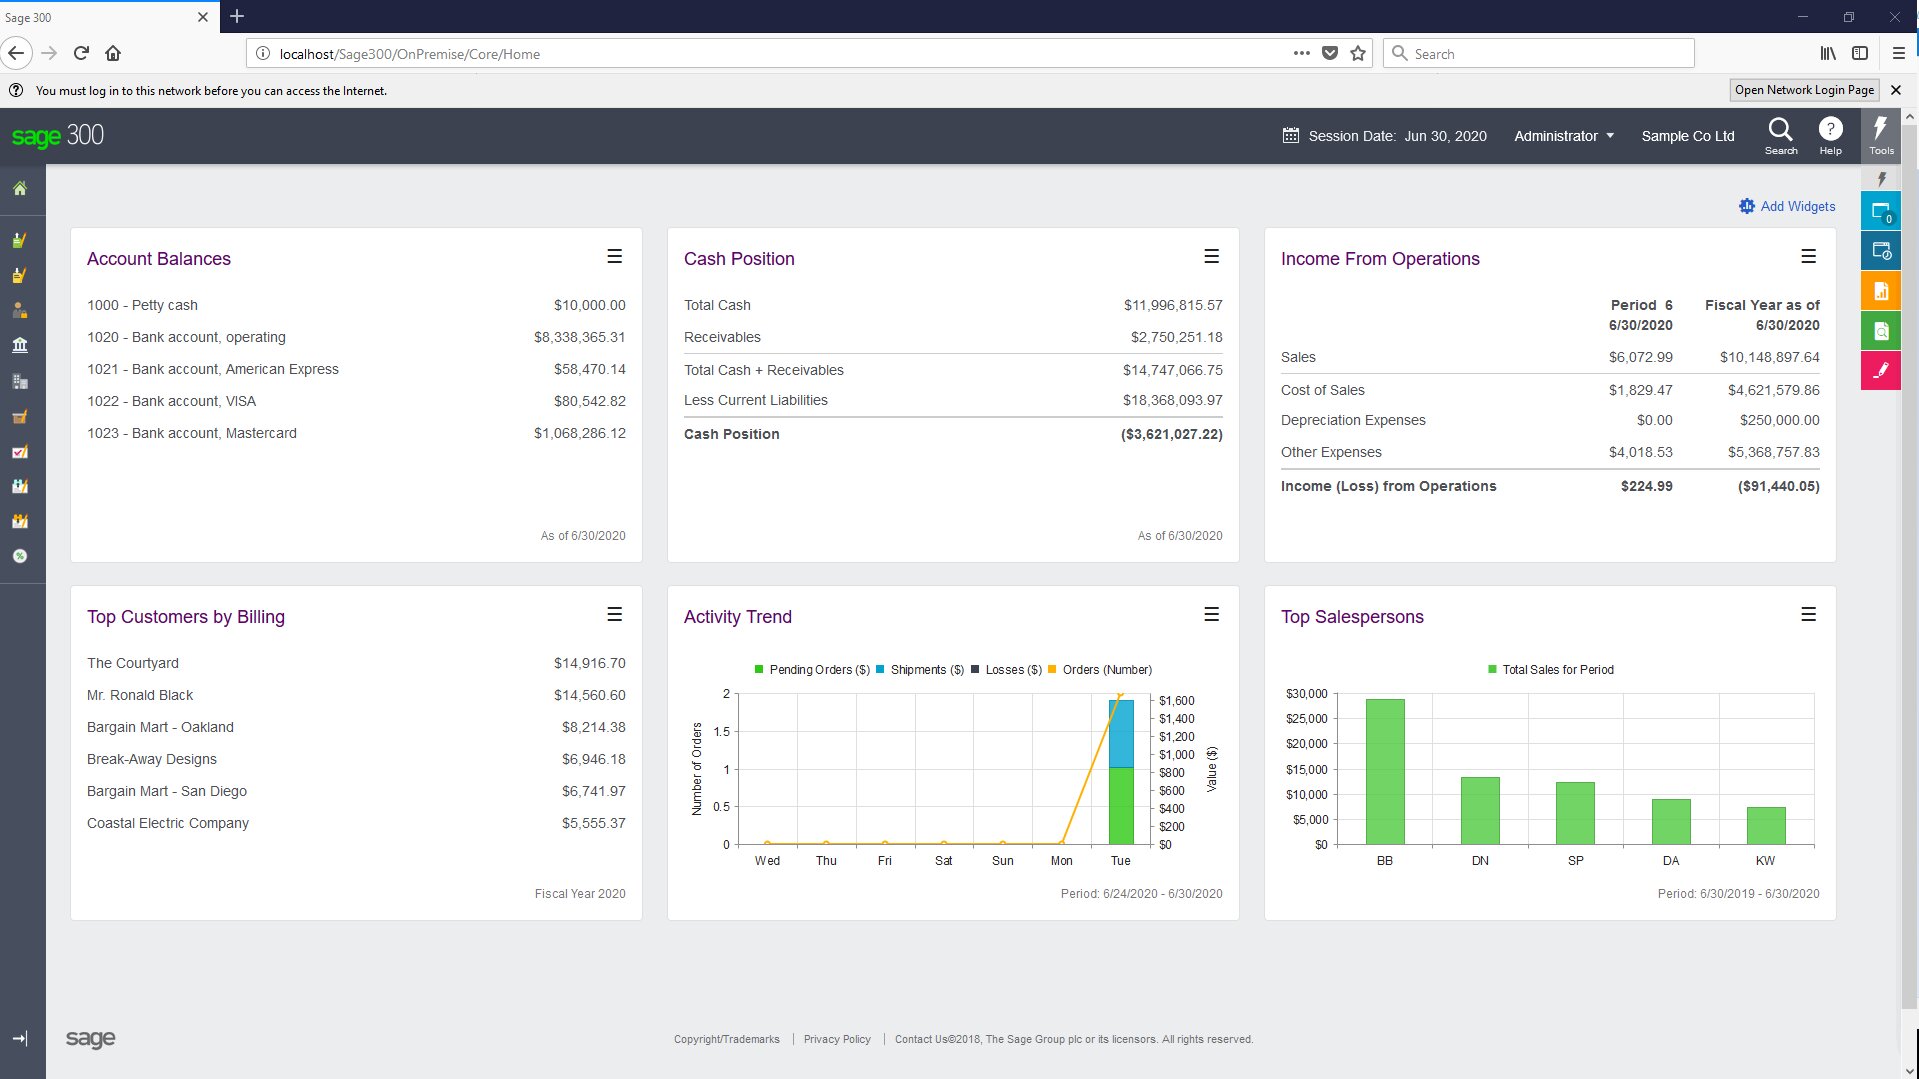Open the green Inquiries panel icon

tap(1881, 330)
